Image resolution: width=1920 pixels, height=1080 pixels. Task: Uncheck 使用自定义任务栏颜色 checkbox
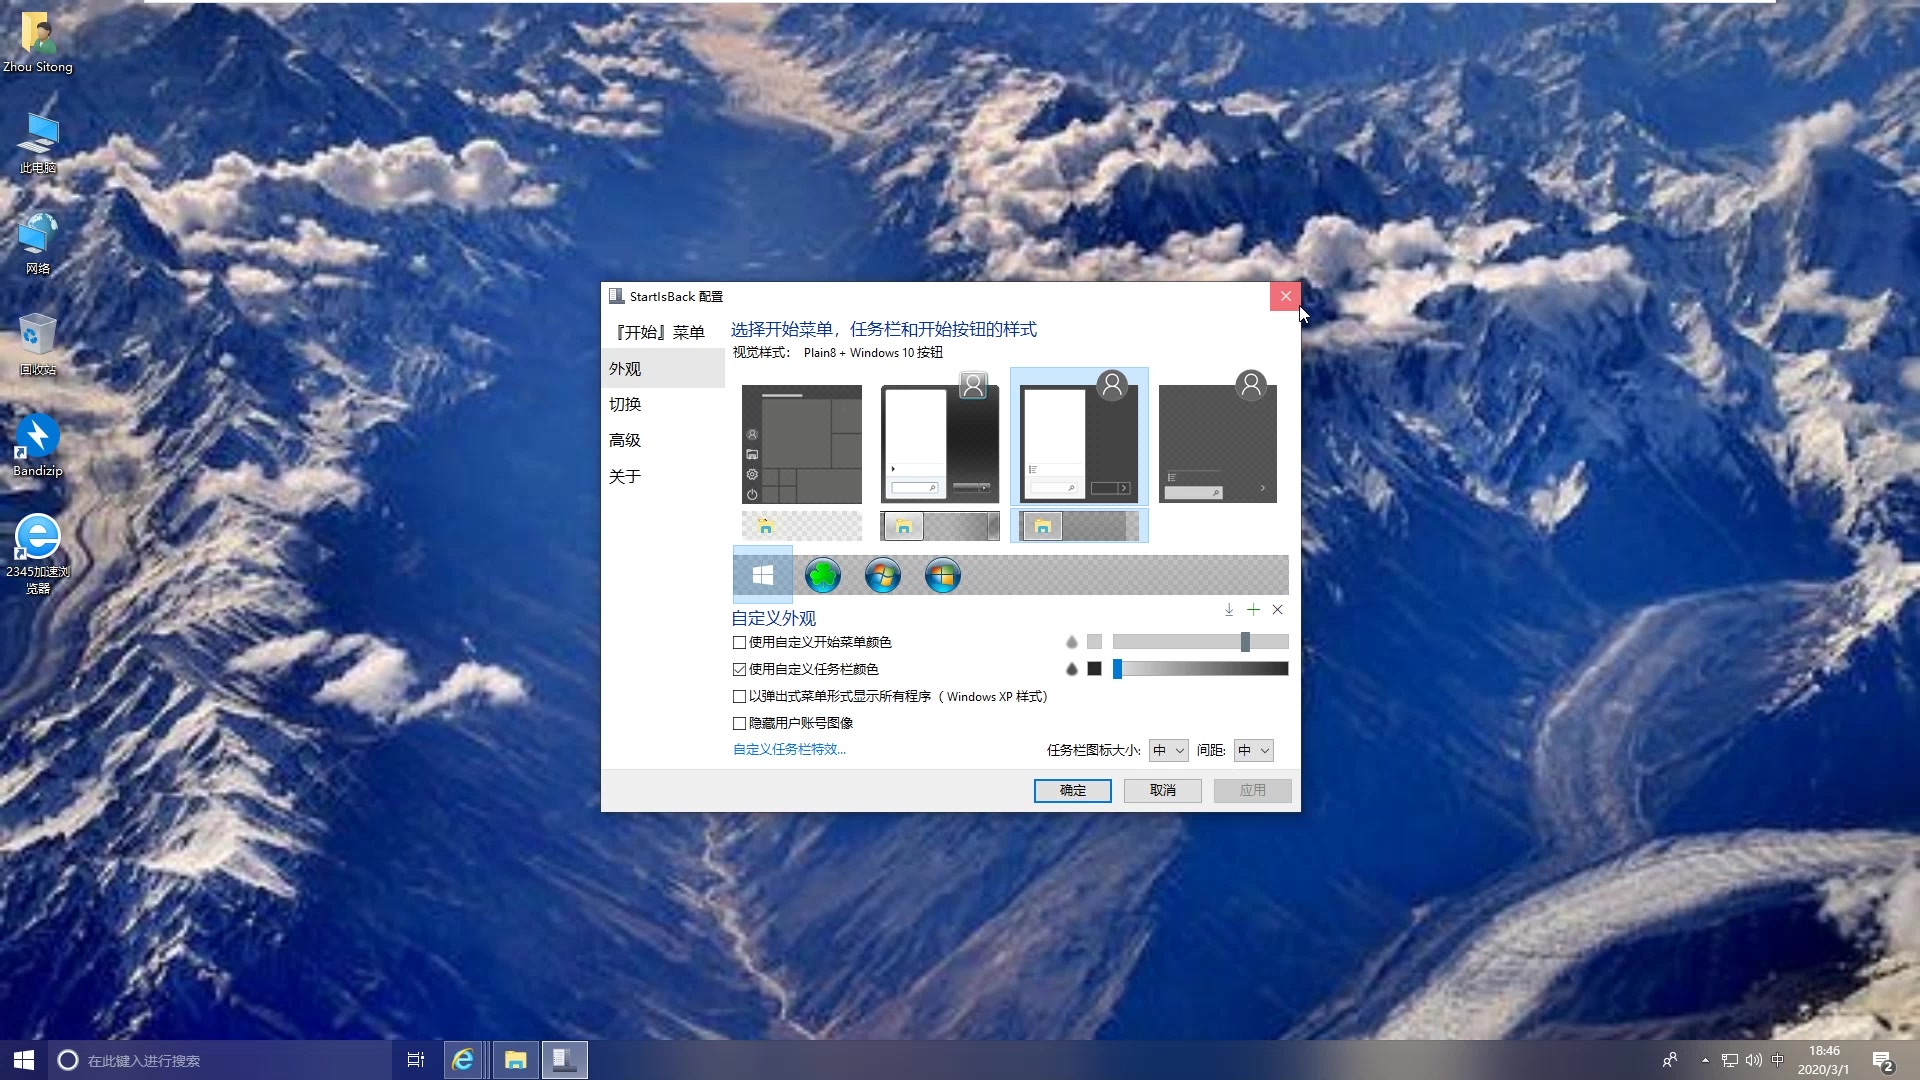740,669
